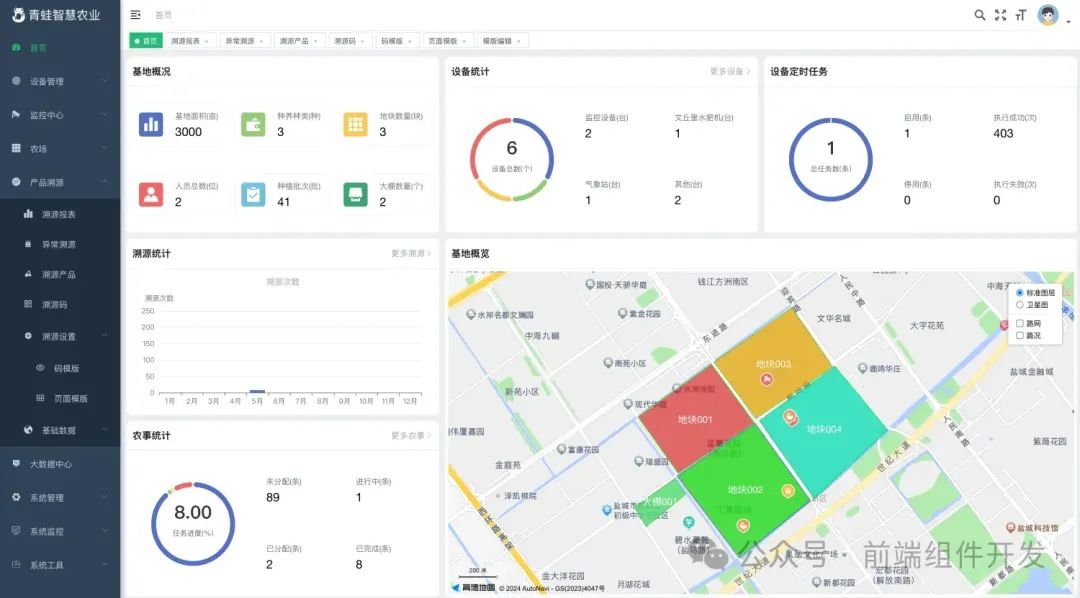
Task: Open the 更多农事 link
Action: 411,435
